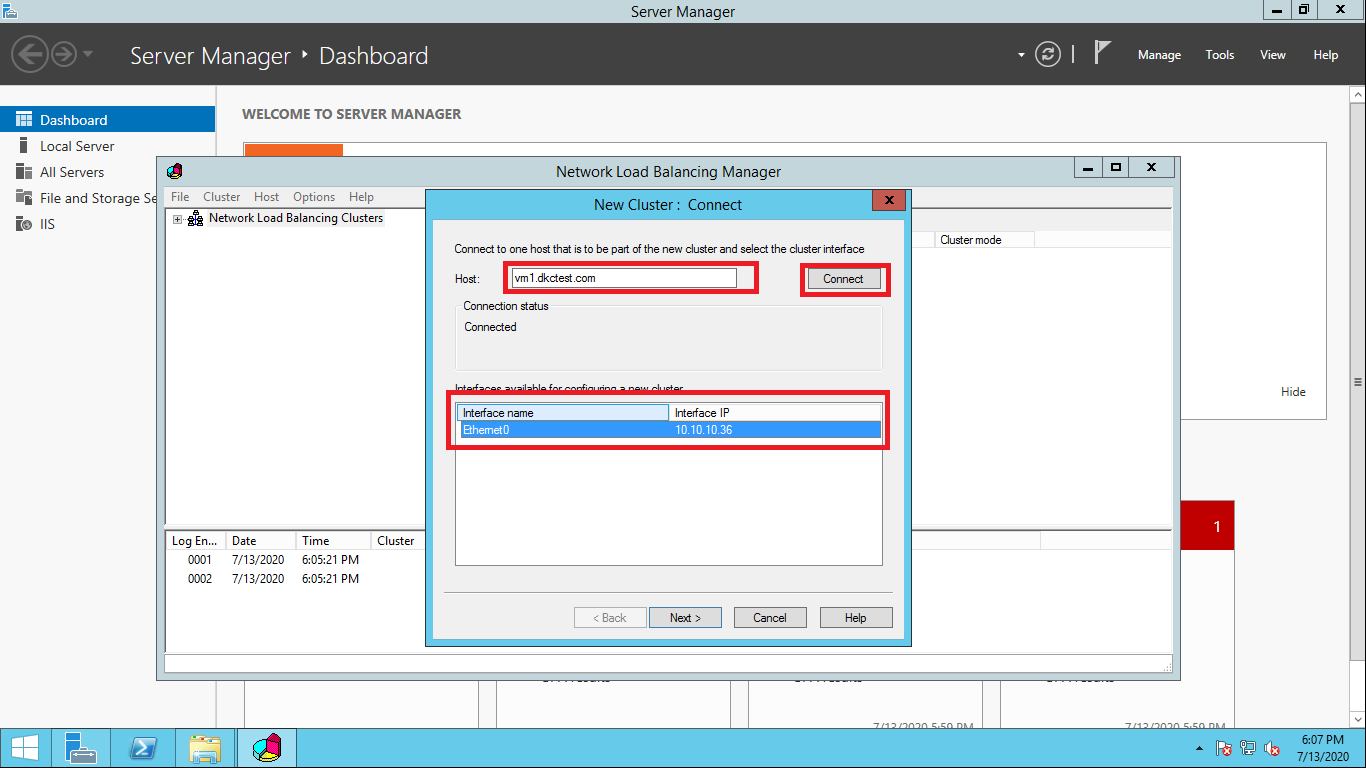Click the Server Manager vertical scrollbar
Viewport: 1366px width, 768px height.
click(1357, 381)
